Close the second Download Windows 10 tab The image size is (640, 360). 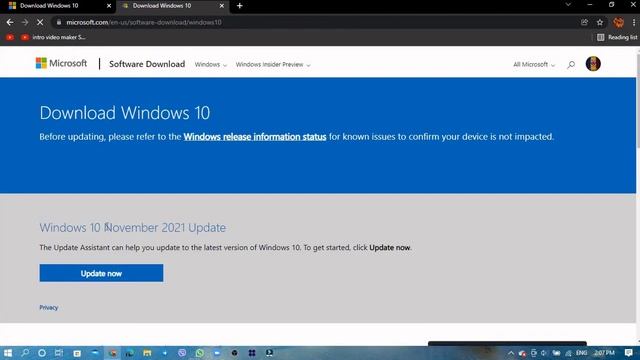click(222, 6)
